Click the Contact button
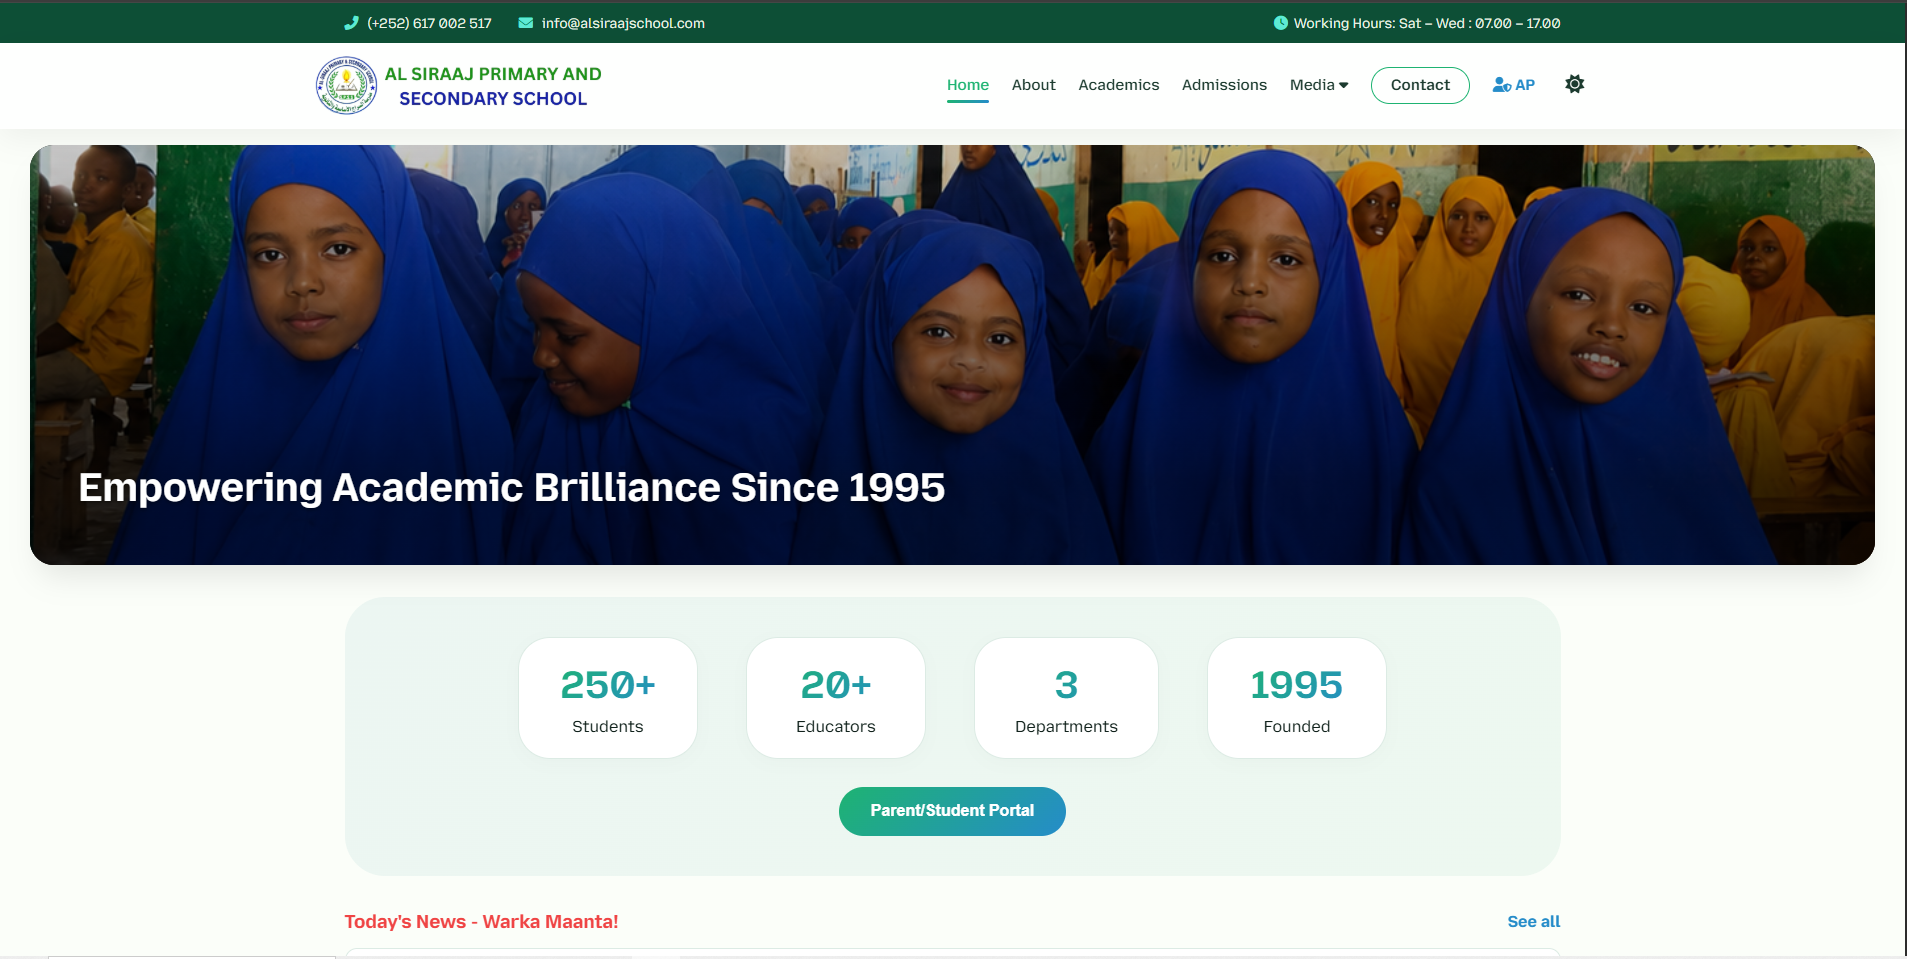The width and height of the screenshot is (1907, 959). (x=1420, y=85)
